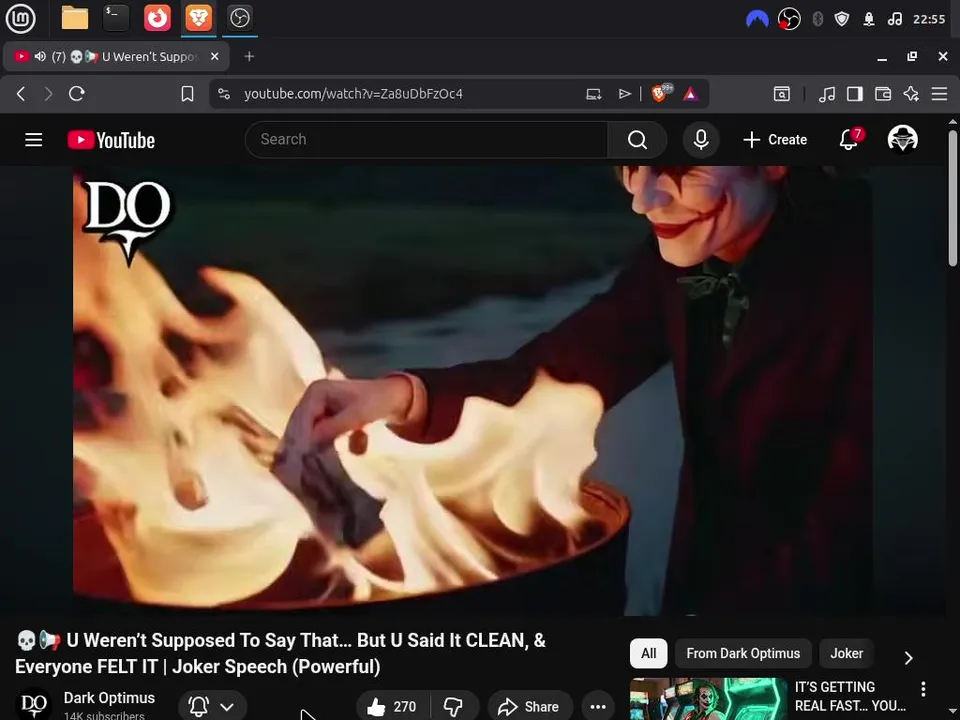Screen dimensions: 960x720
Task: Open the browser search tabs button
Action: click(782, 94)
